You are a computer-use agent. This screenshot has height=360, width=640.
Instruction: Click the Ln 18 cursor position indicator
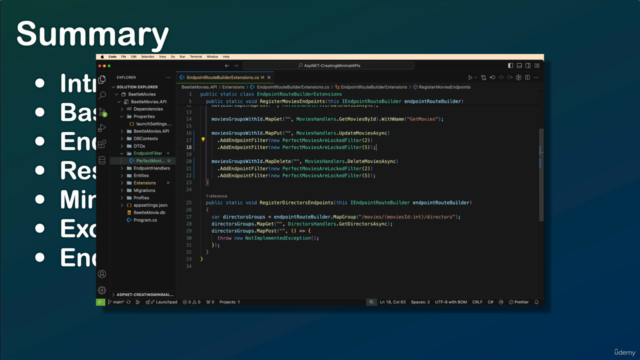(x=393, y=302)
